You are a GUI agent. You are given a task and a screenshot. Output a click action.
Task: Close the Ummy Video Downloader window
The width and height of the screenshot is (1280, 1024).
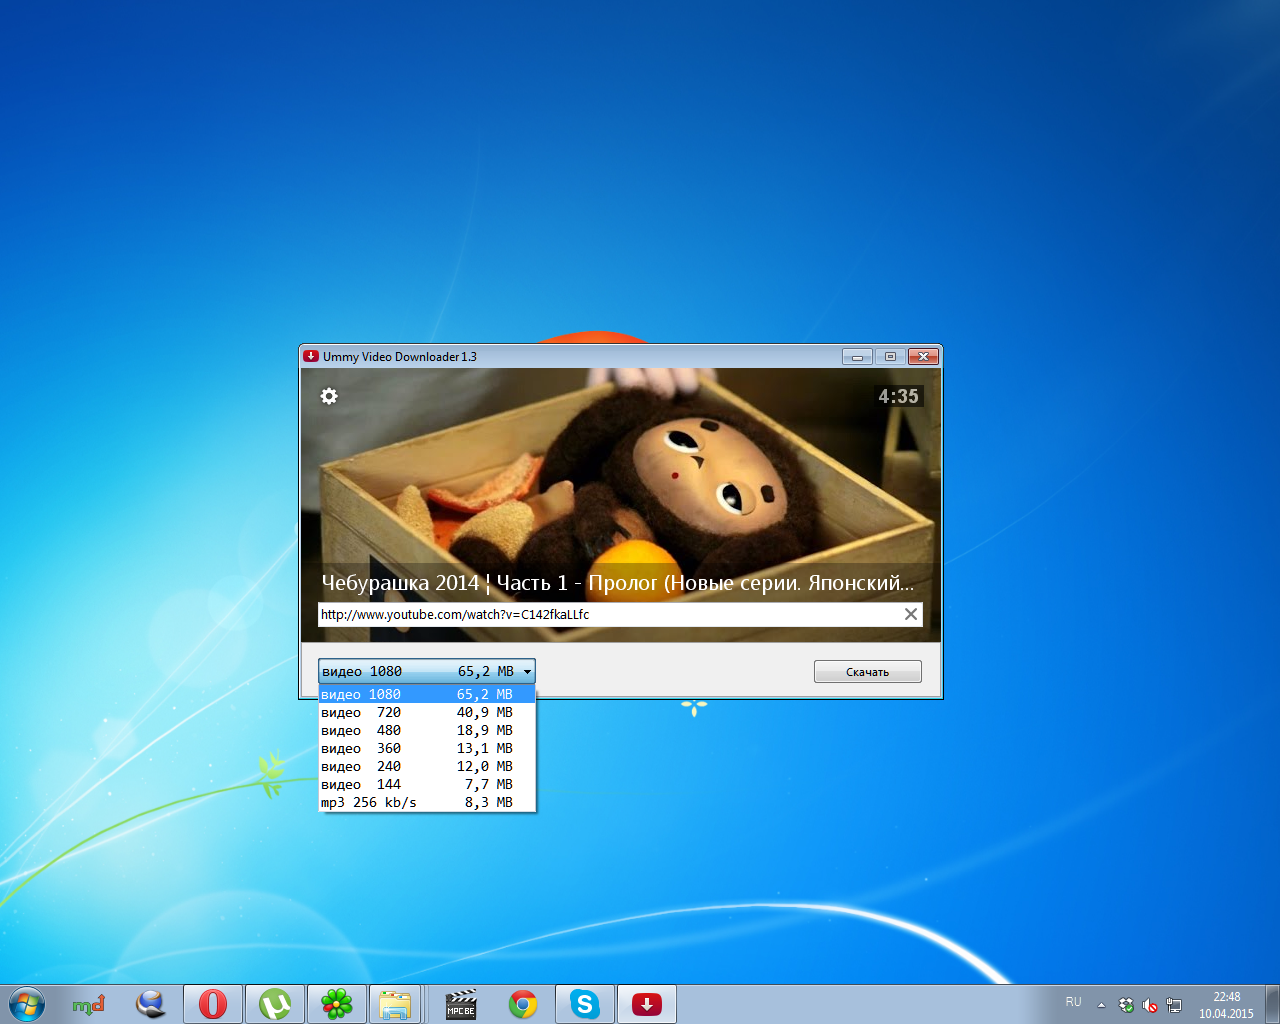(x=924, y=356)
